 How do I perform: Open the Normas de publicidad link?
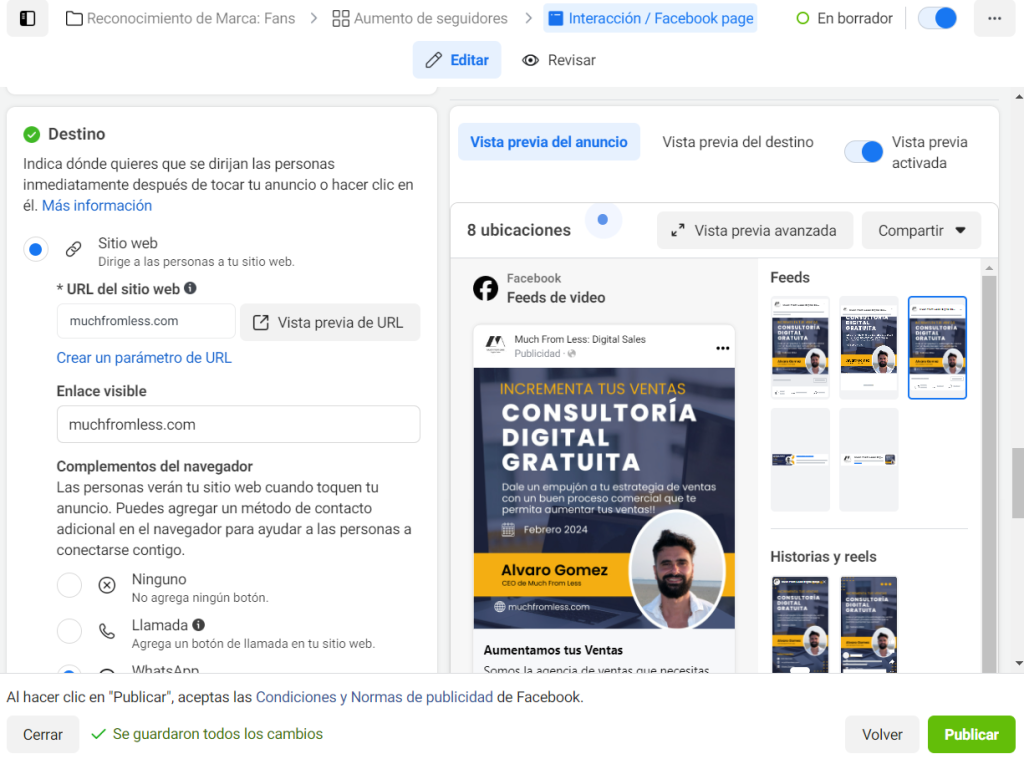coord(422,697)
